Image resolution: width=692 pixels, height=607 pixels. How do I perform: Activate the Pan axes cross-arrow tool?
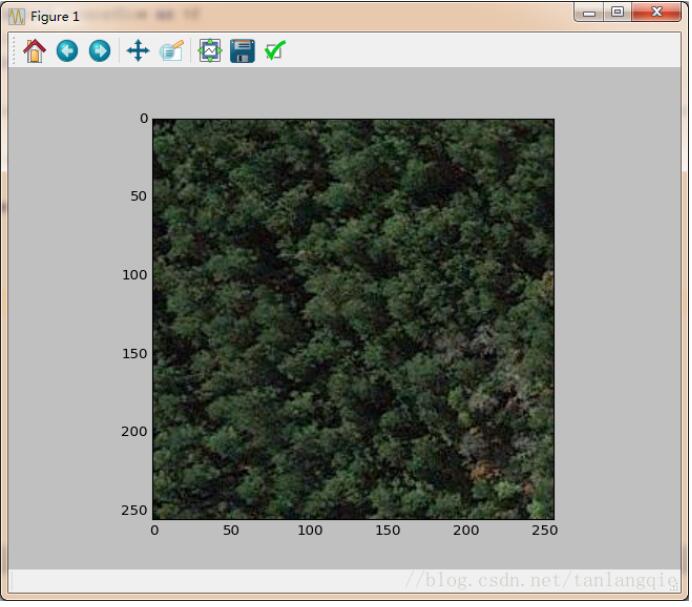tap(138, 51)
